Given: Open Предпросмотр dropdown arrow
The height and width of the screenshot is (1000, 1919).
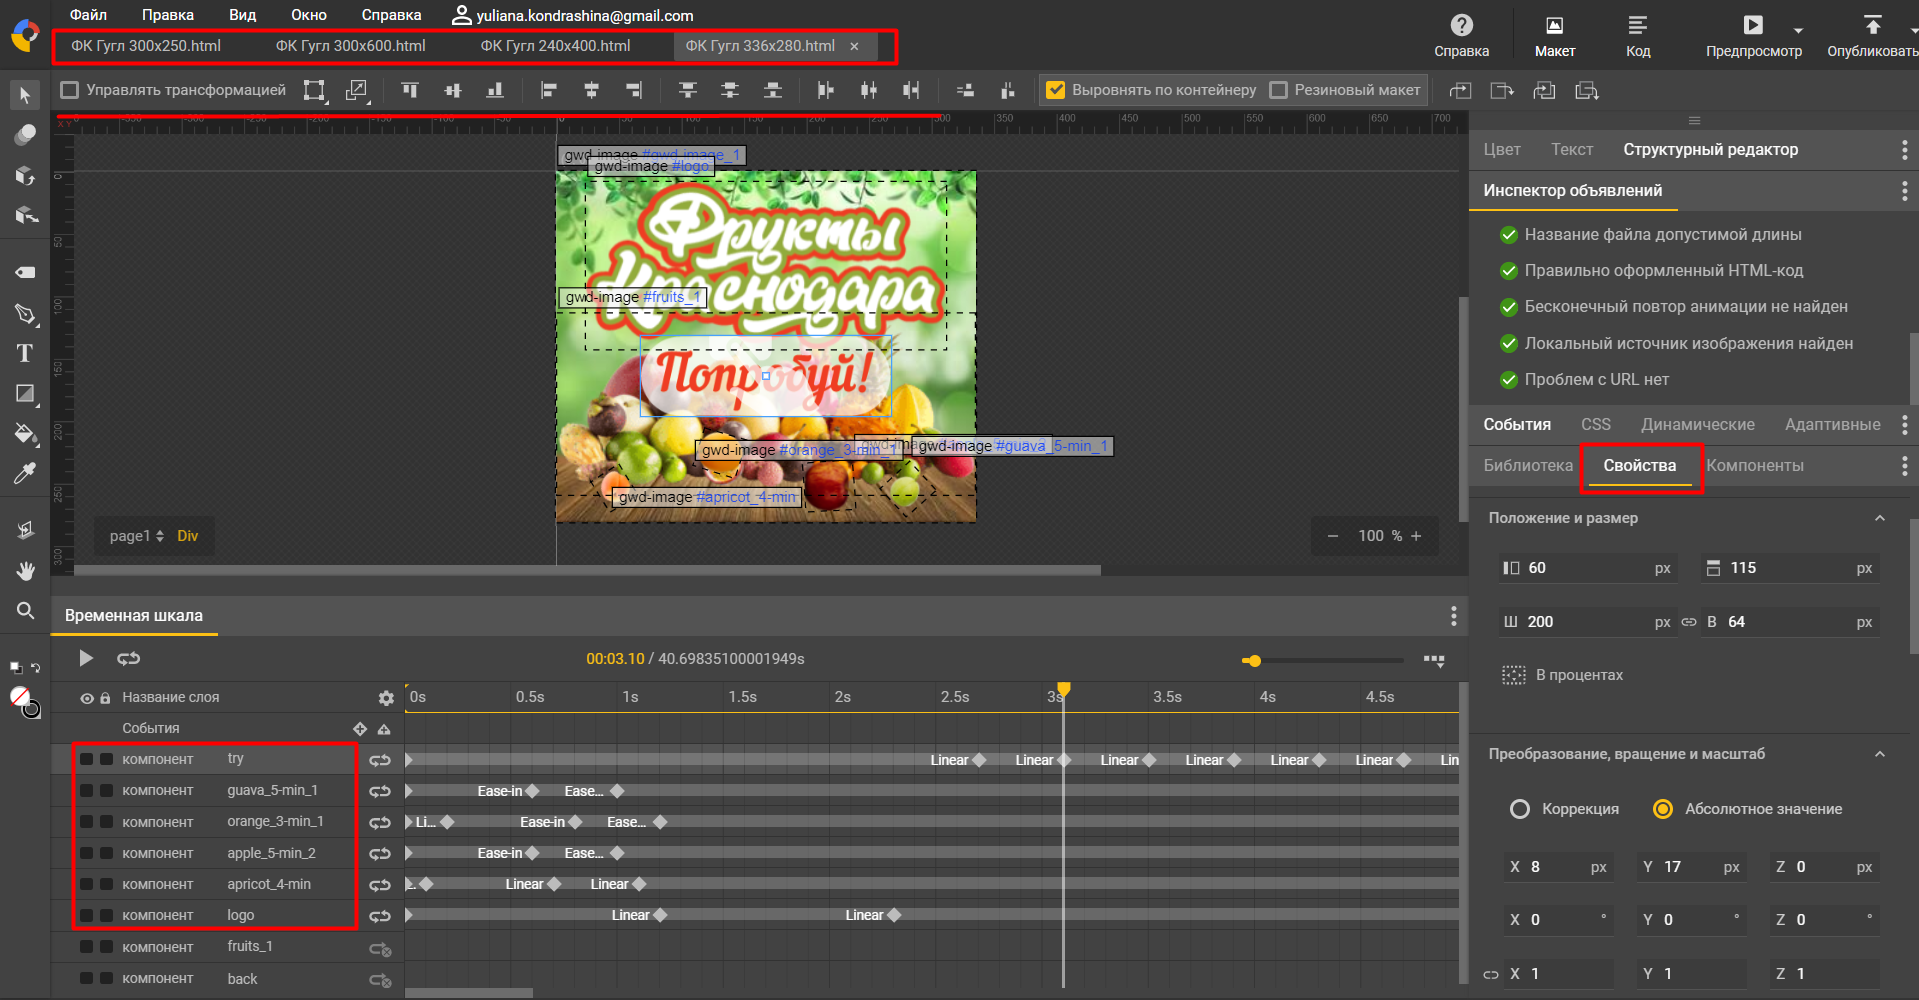Looking at the screenshot, I should (x=1798, y=30).
